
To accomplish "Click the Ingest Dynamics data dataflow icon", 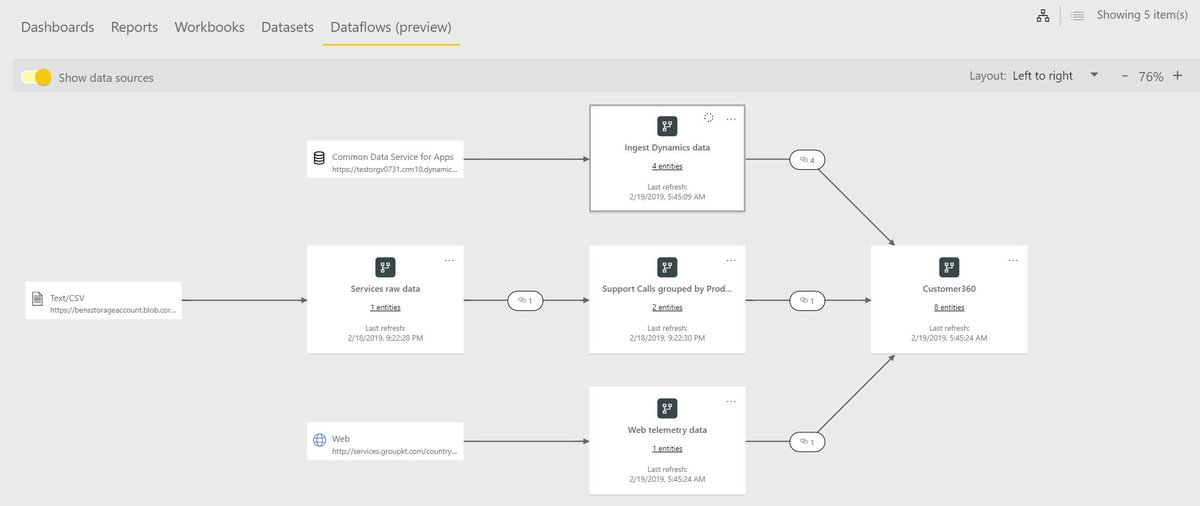I will click(667, 126).
